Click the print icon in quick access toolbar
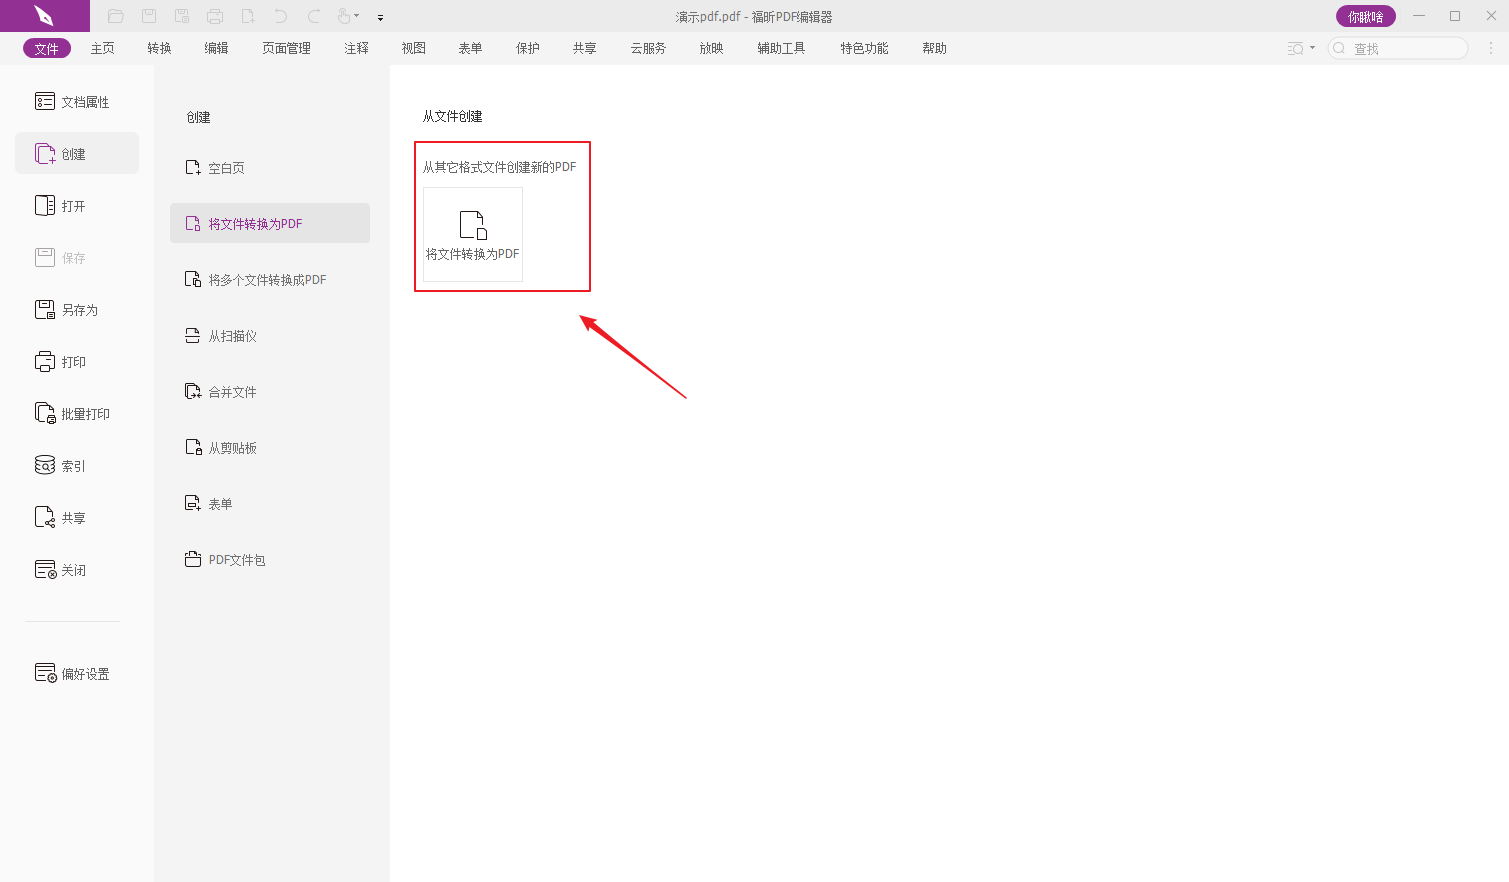This screenshot has height=882, width=1509. [215, 16]
